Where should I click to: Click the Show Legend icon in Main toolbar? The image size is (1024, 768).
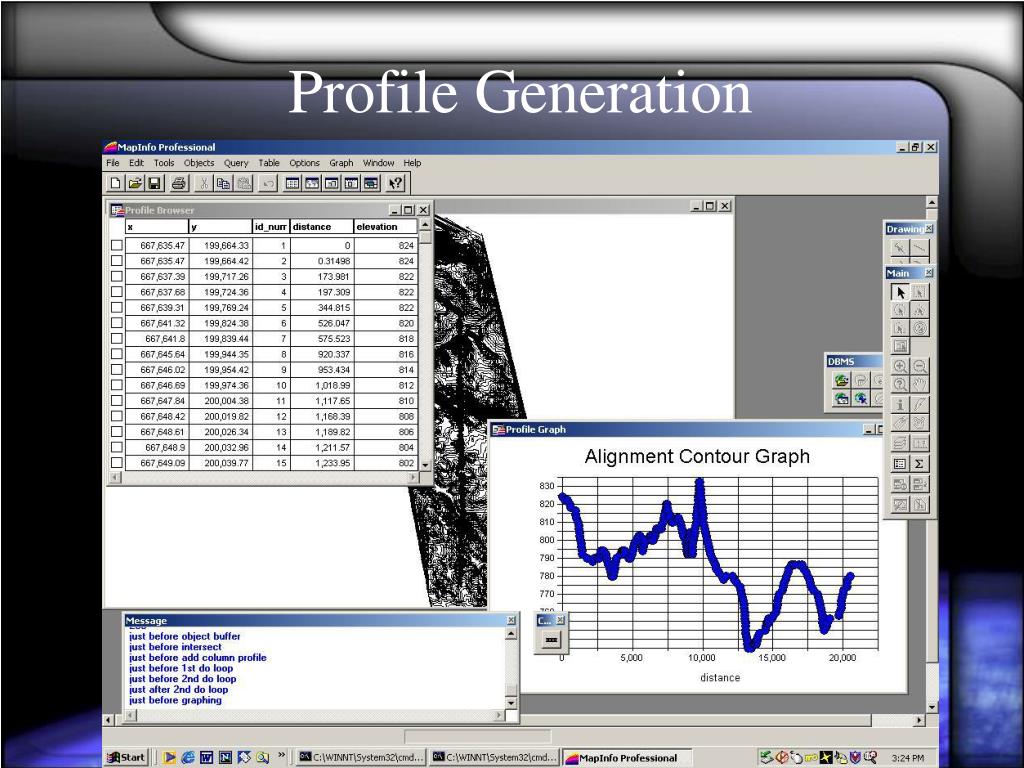point(900,464)
